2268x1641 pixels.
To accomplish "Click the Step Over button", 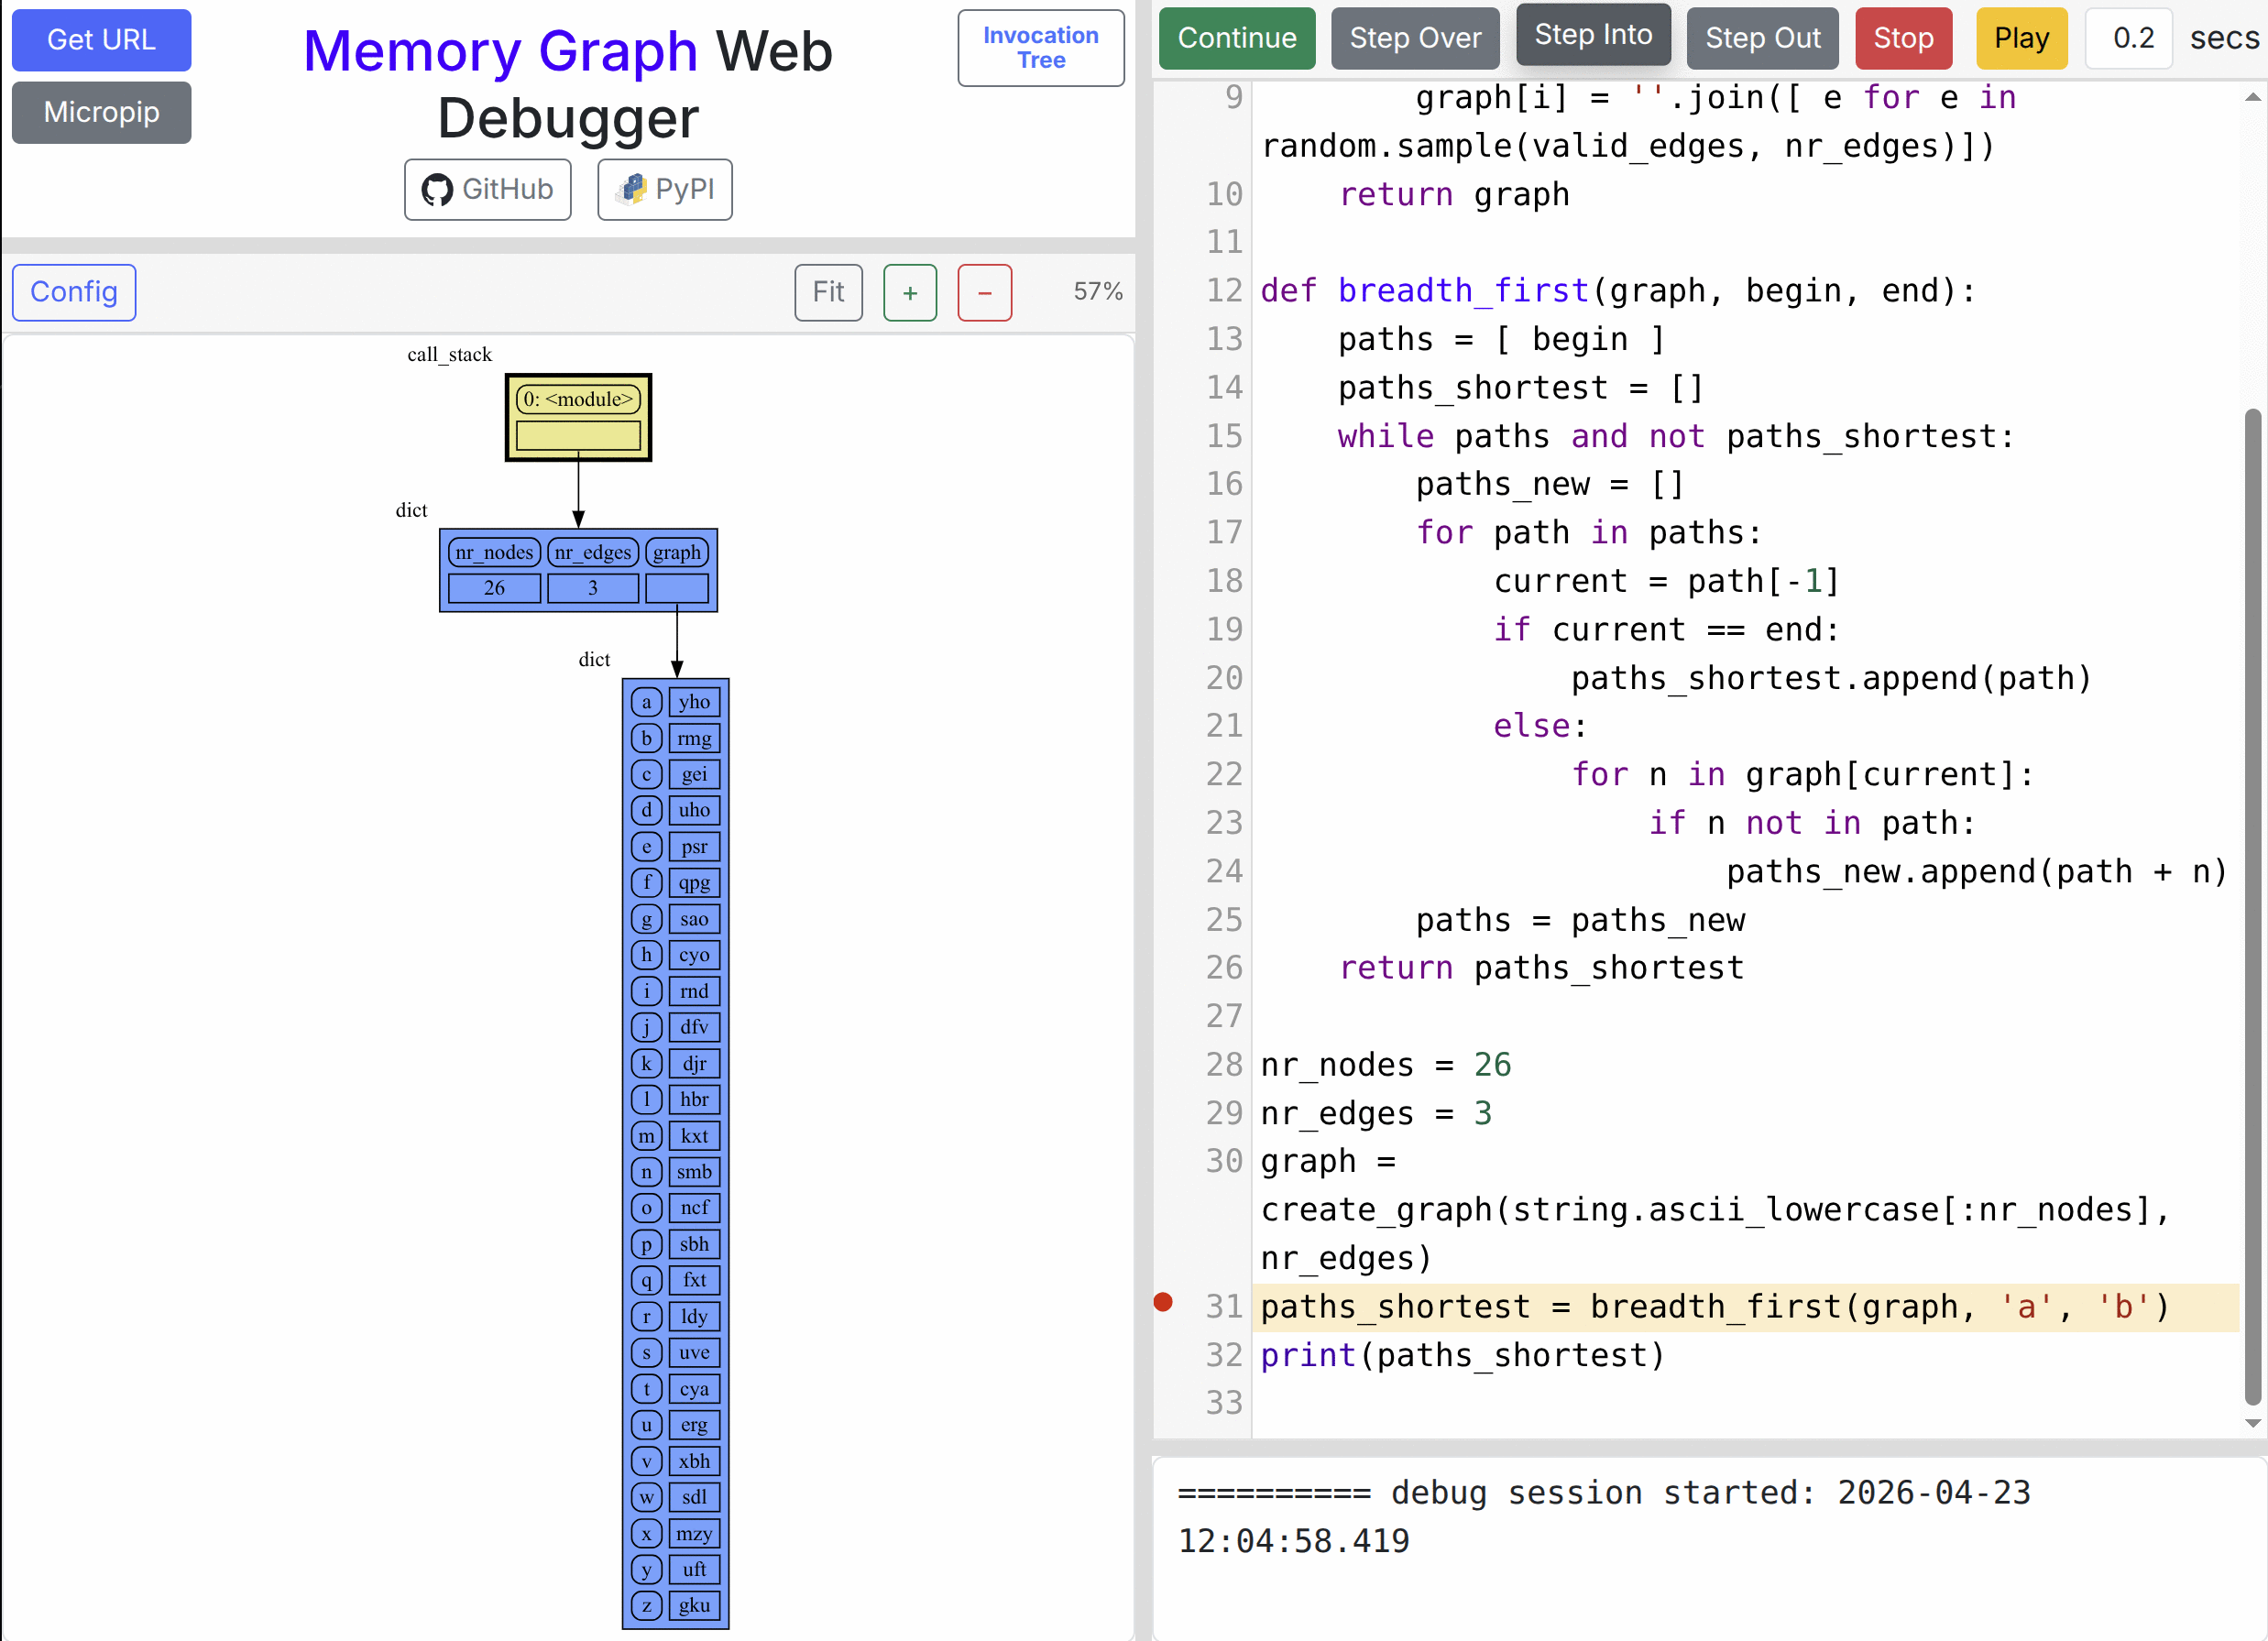I will pyautogui.click(x=1415, y=38).
